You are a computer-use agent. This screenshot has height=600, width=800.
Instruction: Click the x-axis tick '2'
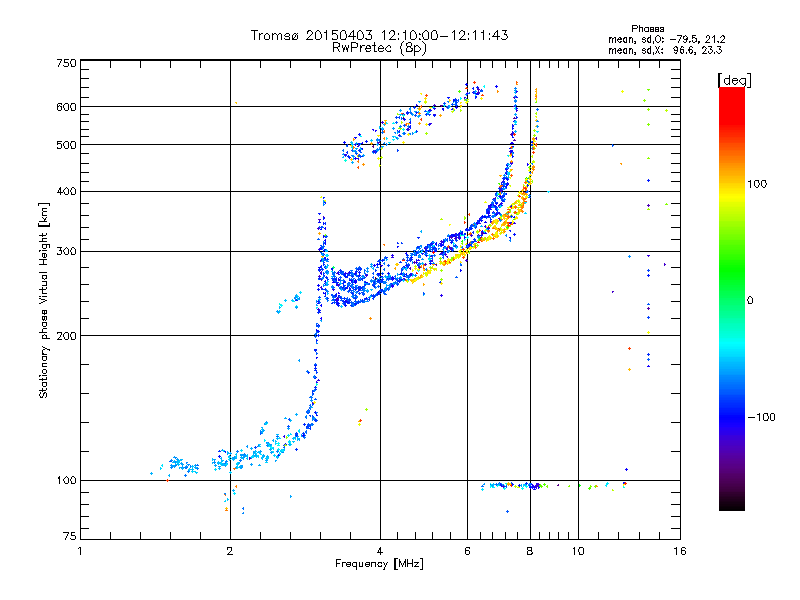click(x=230, y=551)
